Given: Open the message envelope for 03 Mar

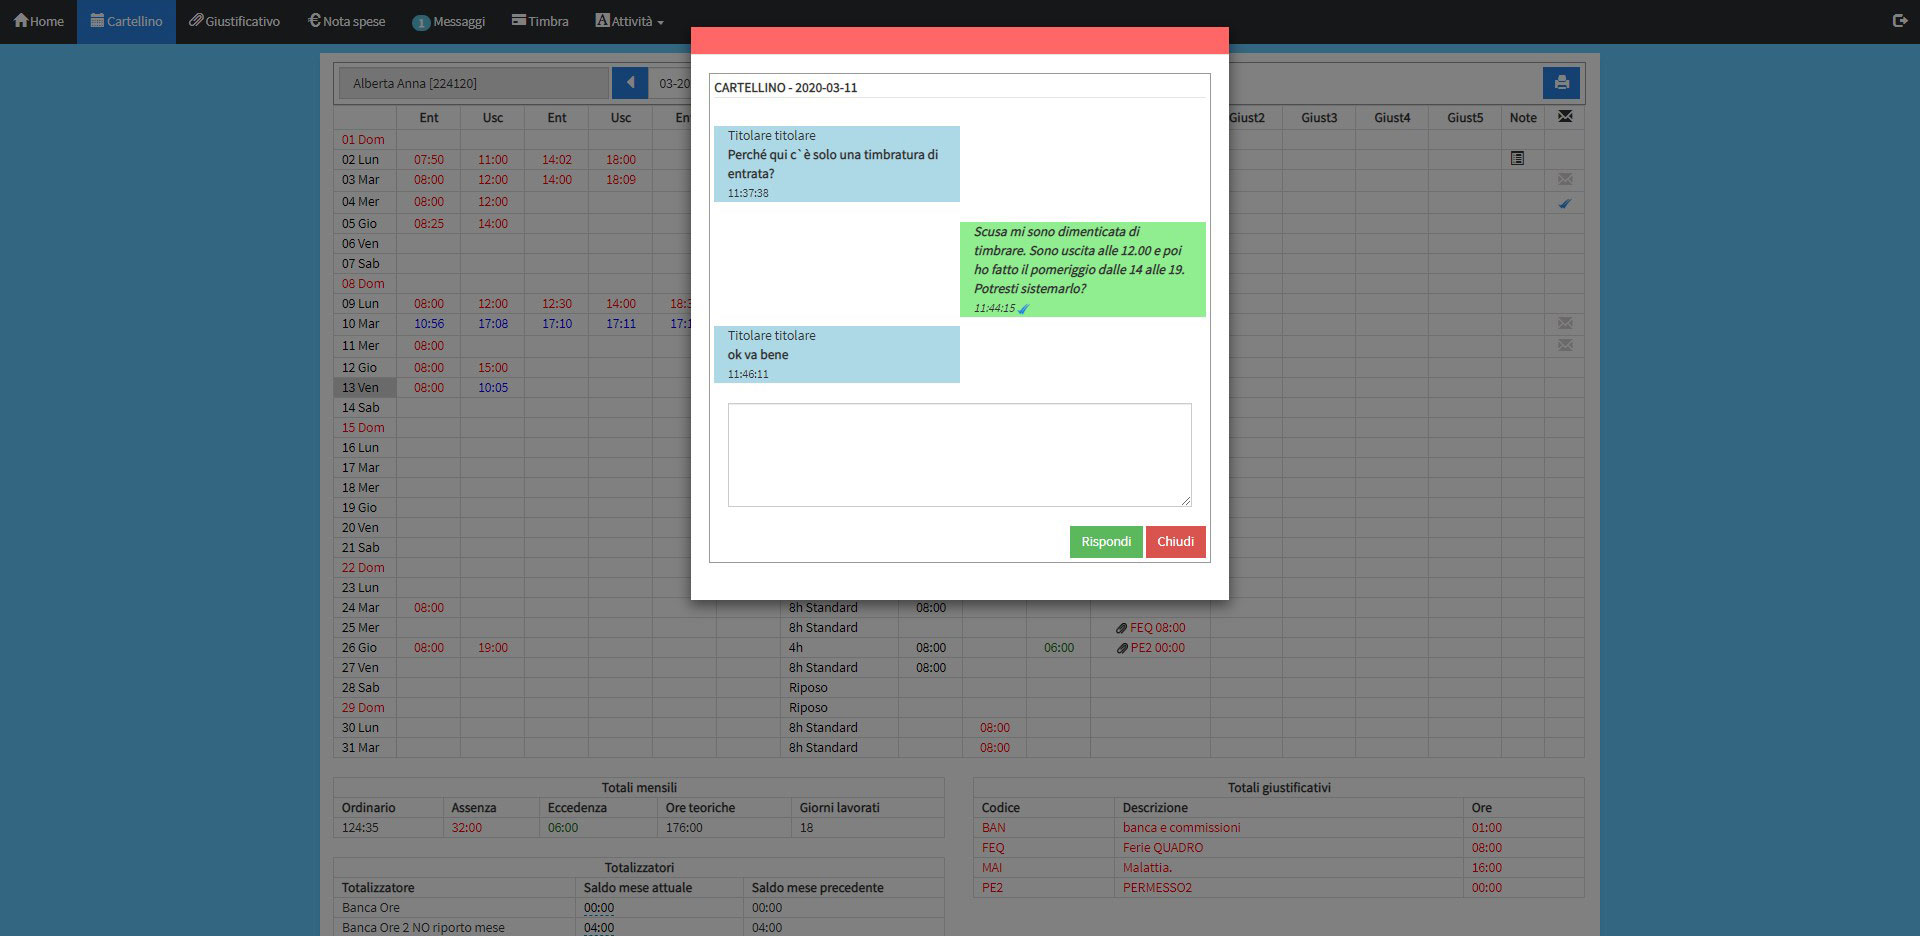Looking at the screenshot, I should [1565, 179].
